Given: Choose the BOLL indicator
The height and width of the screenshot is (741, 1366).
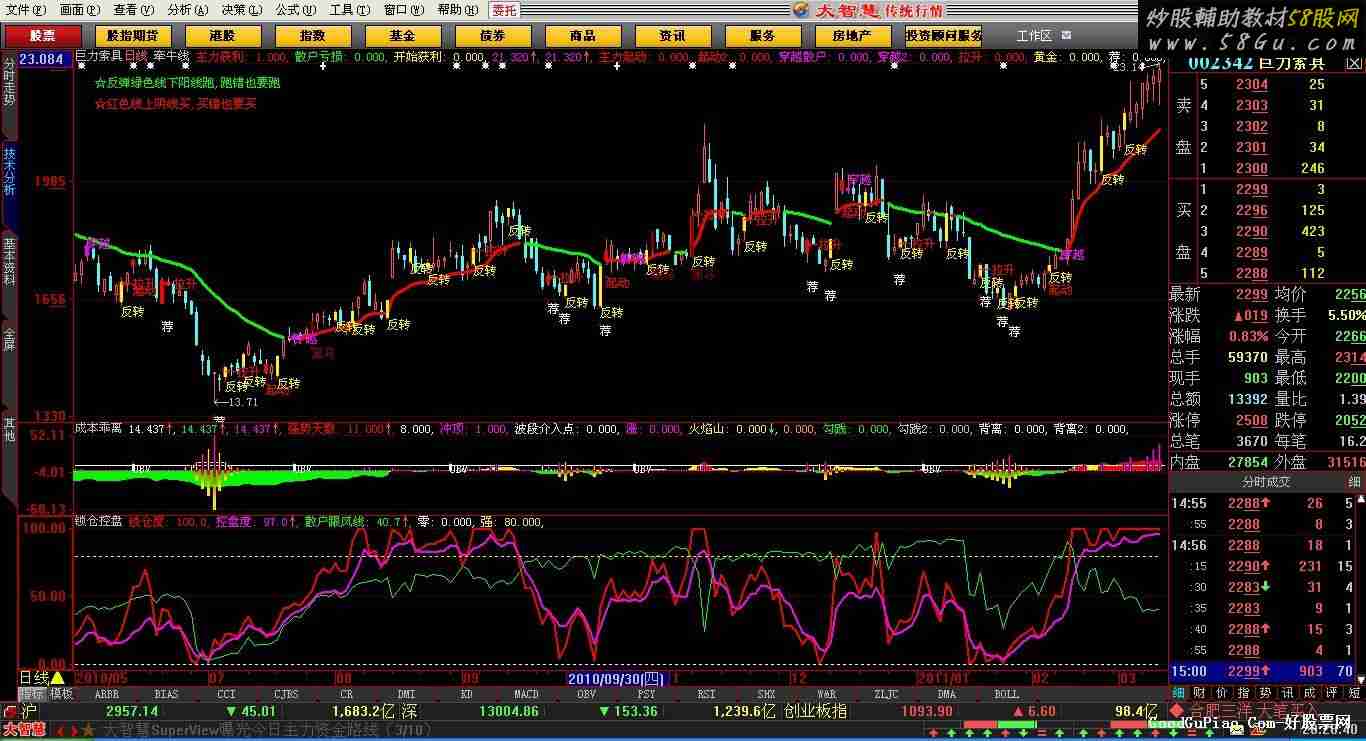Looking at the screenshot, I should [1006, 694].
